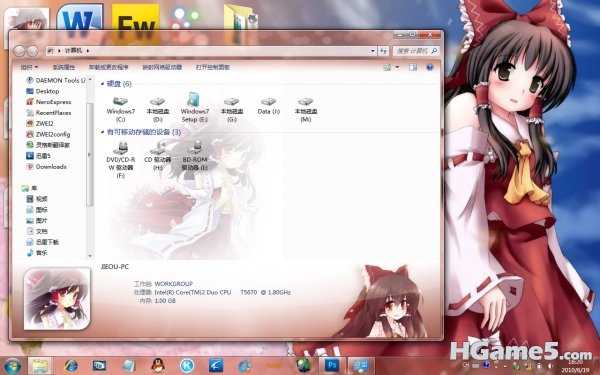
Task: Select the DVD/CD-RW drive (F:)
Action: 121,160
